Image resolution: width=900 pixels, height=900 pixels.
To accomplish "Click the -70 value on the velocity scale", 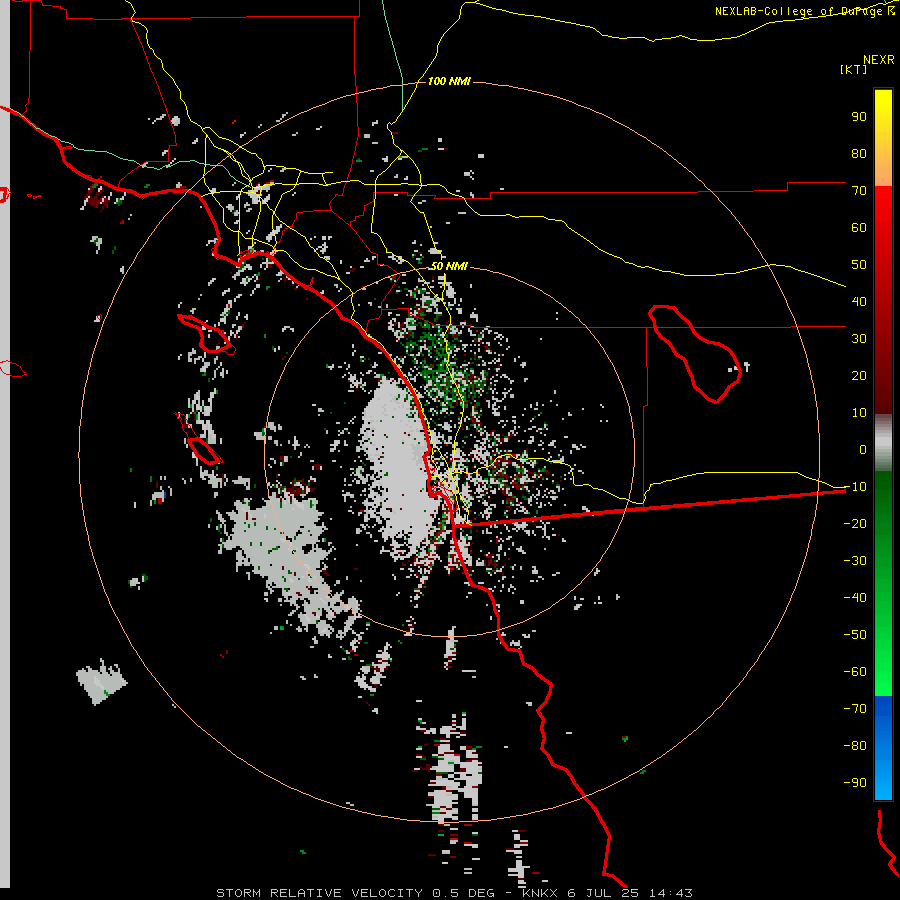I will (855, 709).
